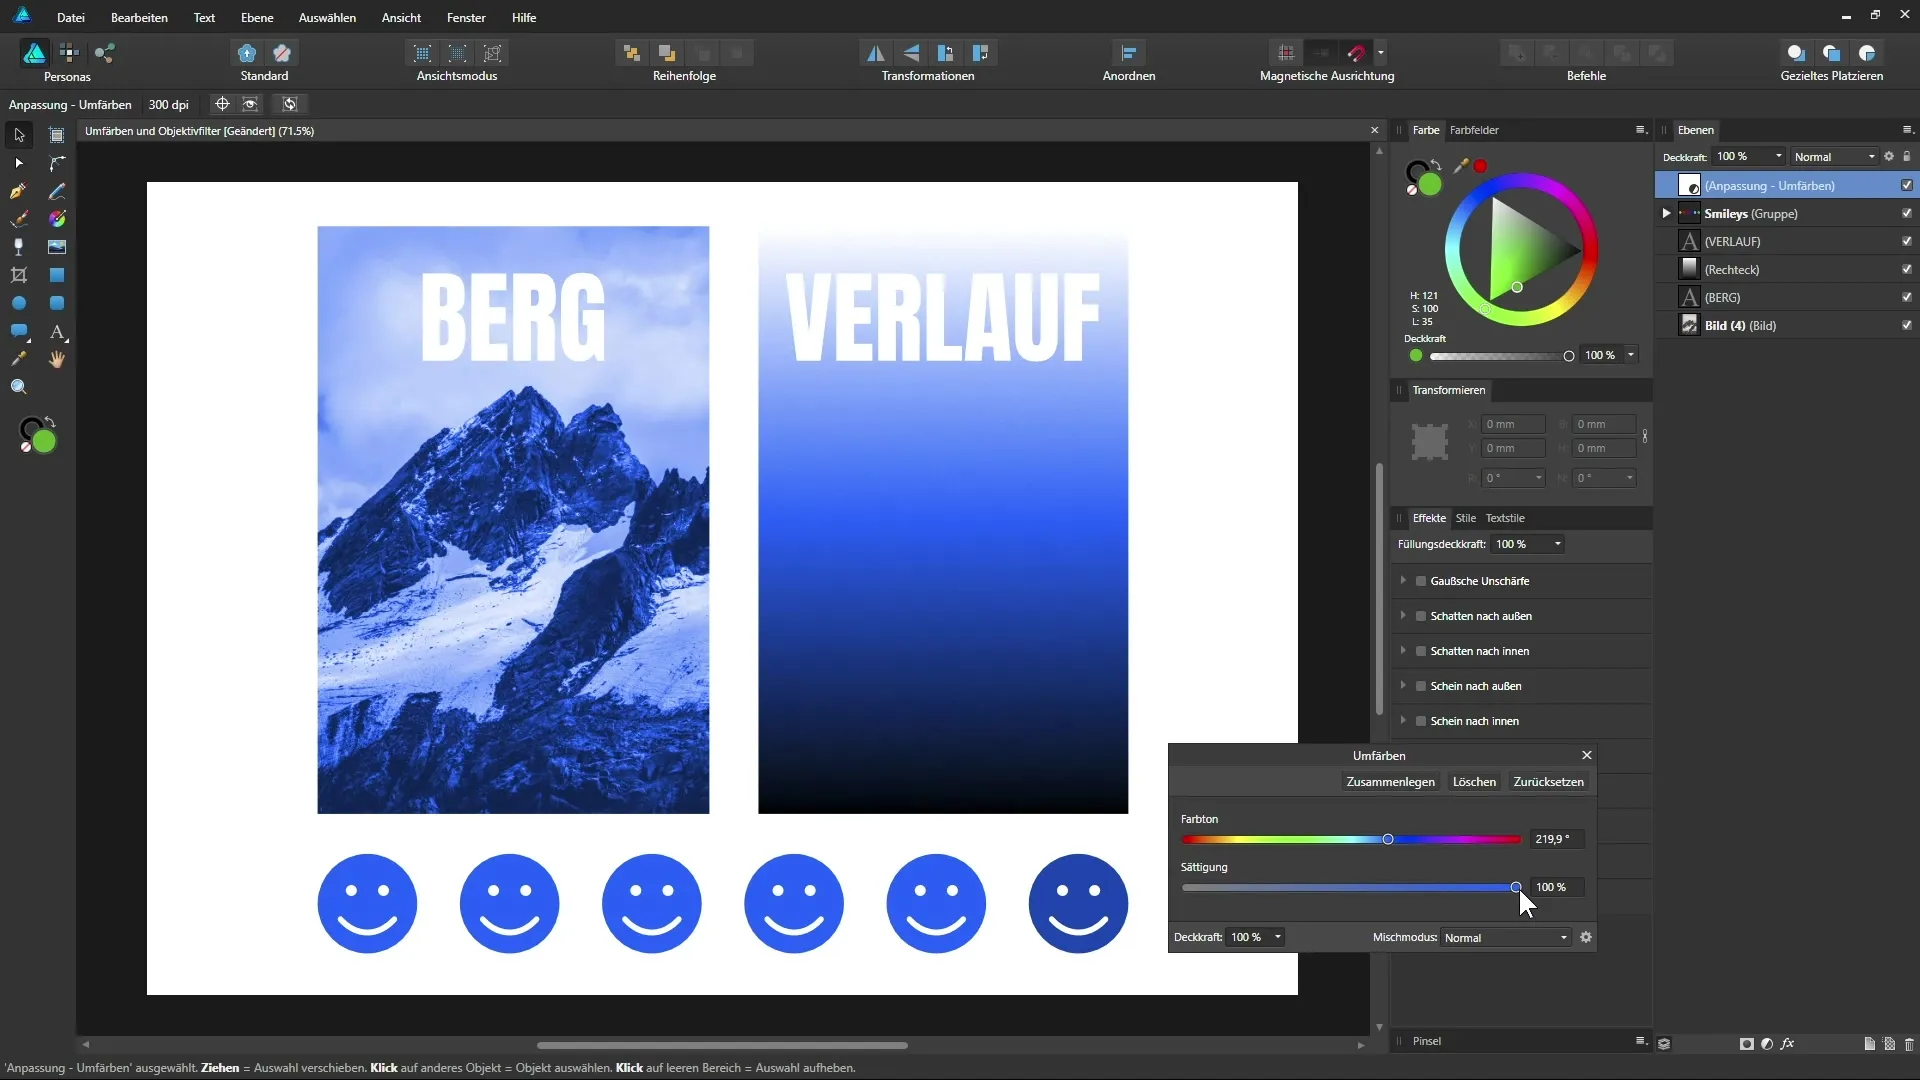Click Flip Horizontal transformation icon
This screenshot has height=1080, width=1920.
876,53
